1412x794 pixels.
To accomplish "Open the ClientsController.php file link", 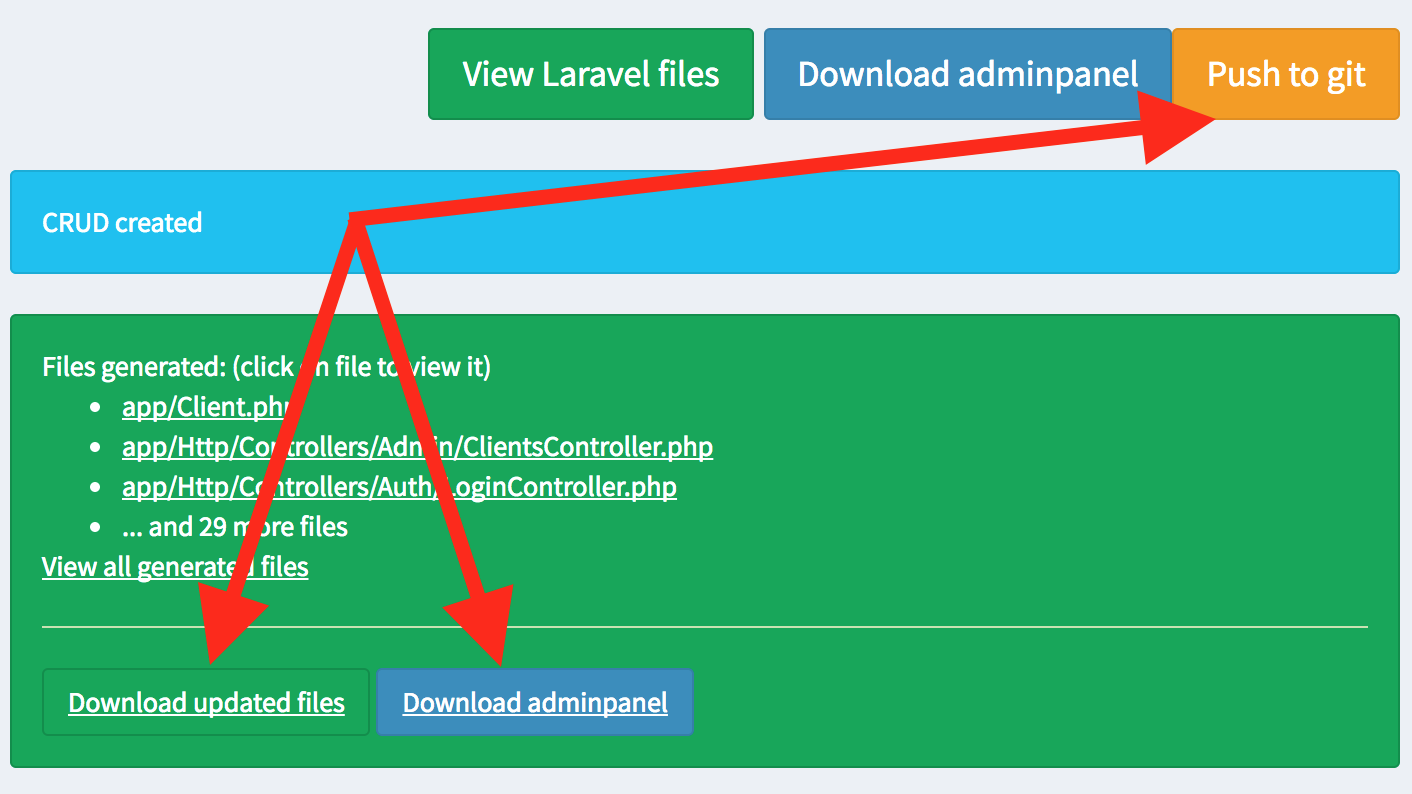I will coord(418,447).
